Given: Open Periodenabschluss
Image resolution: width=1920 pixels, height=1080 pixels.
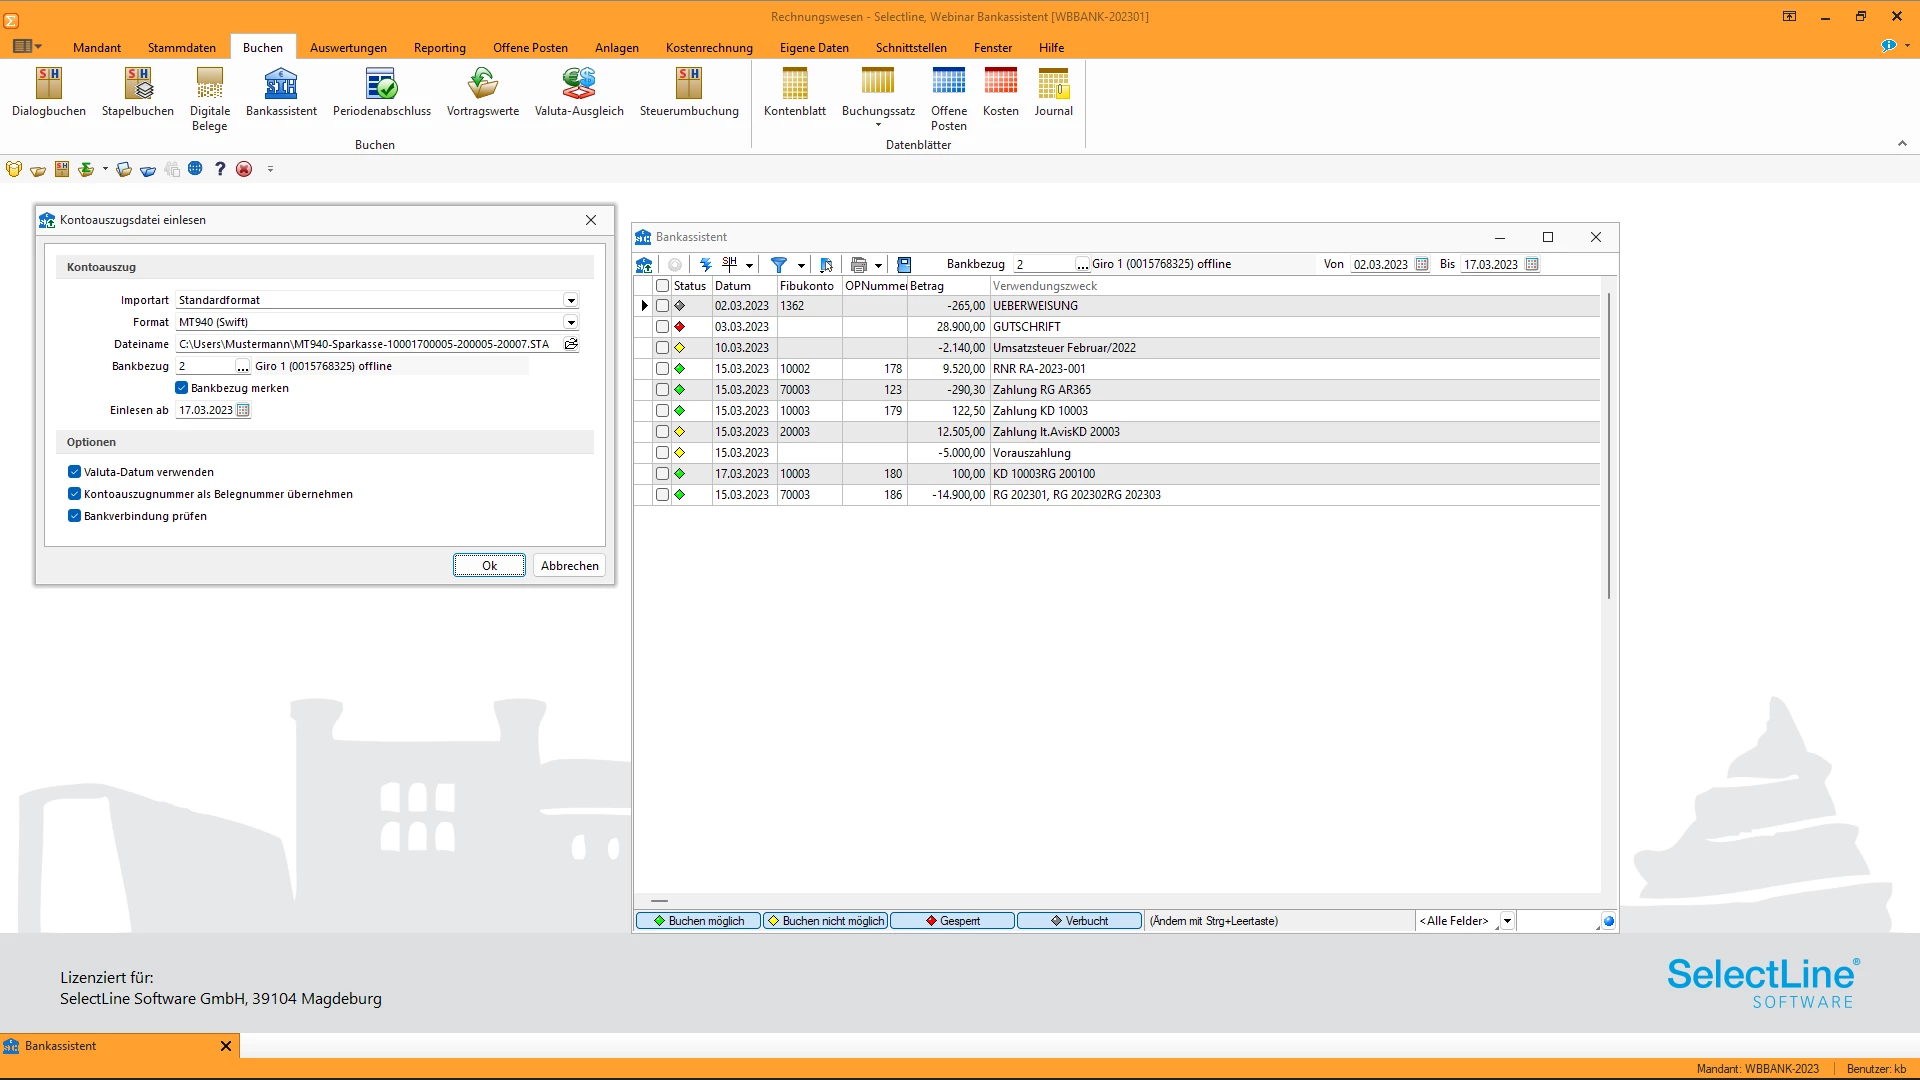Looking at the screenshot, I should (382, 93).
